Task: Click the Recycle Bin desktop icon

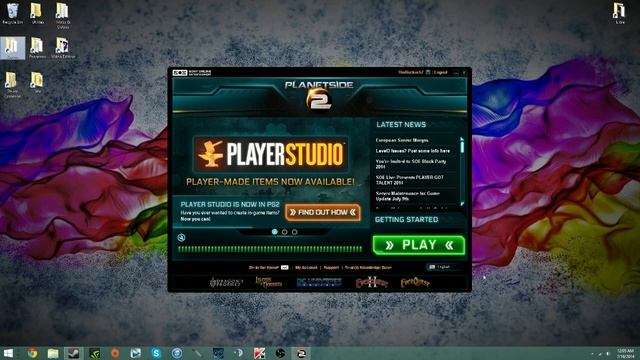Action: pos(13,13)
